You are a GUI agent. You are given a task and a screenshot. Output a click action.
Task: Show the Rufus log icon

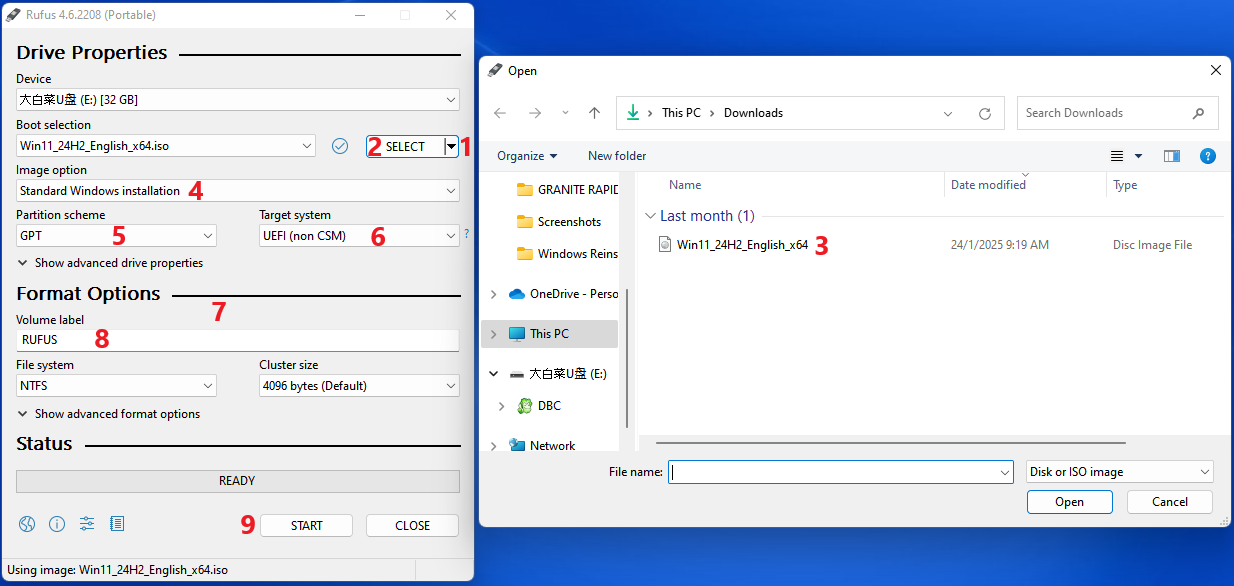(117, 524)
